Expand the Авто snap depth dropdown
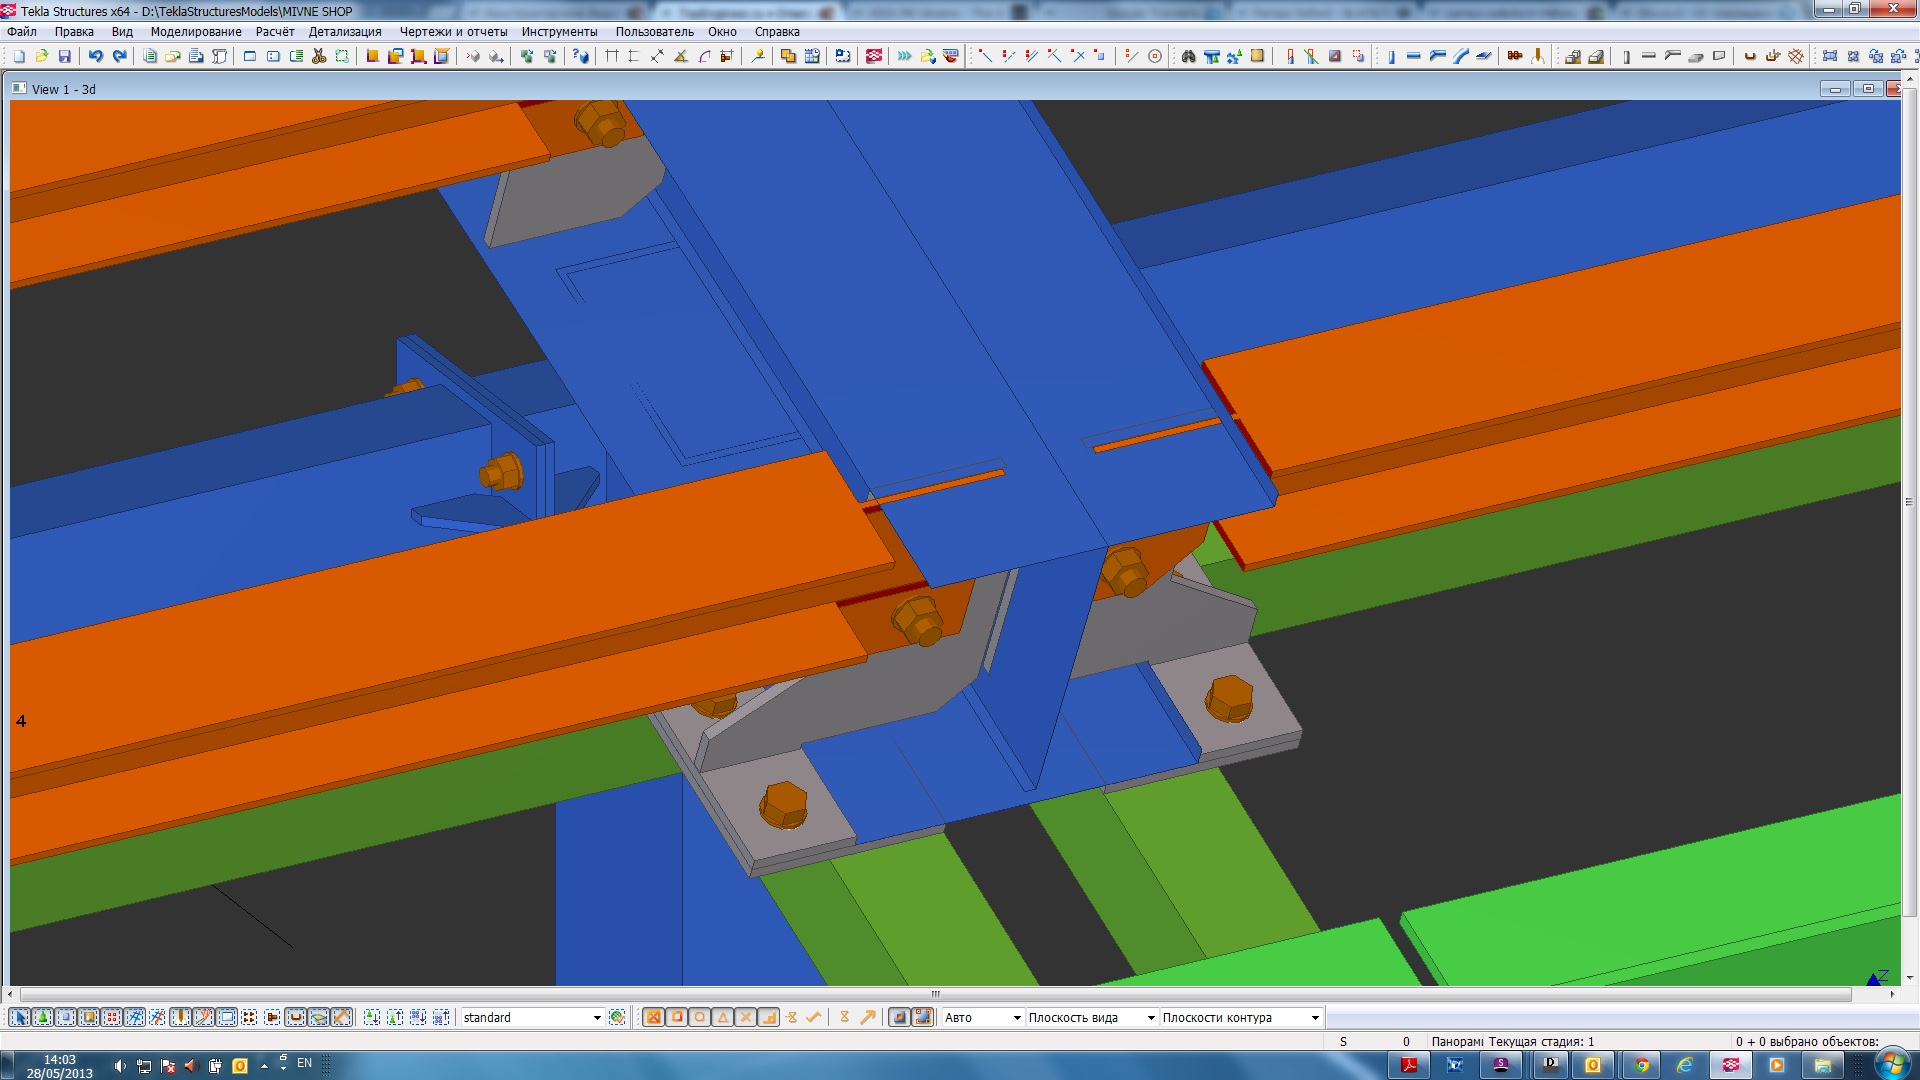The width and height of the screenshot is (1920, 1080). [1016, 1017]
